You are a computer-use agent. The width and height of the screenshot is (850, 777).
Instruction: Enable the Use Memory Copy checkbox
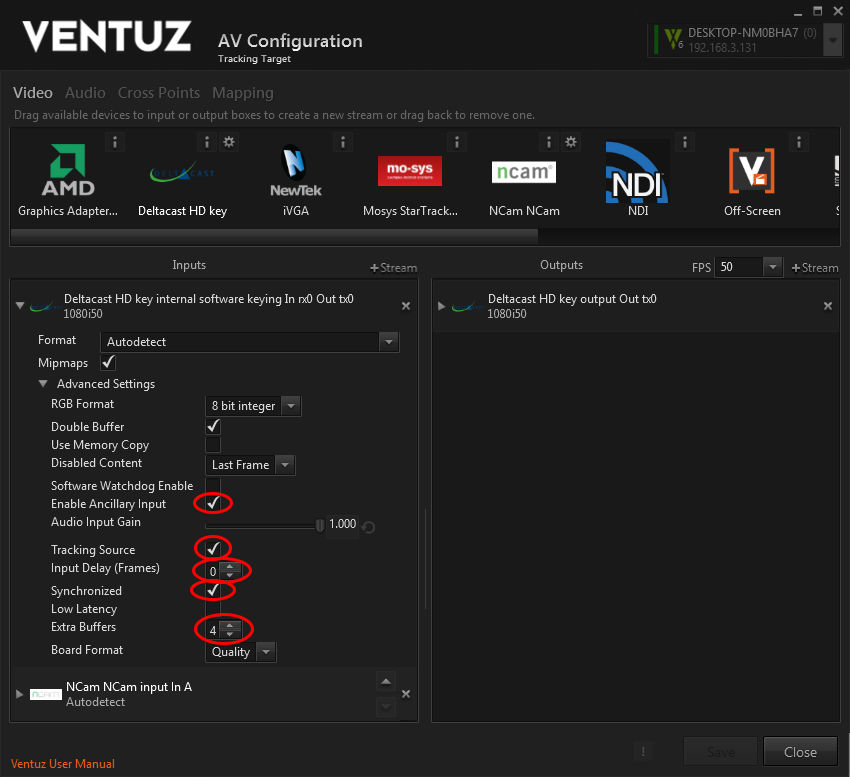[x=213, y=445]
